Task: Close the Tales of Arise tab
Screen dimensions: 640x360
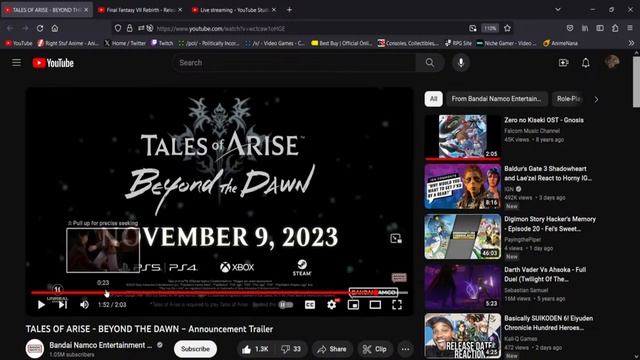Action: pos(86,10)
